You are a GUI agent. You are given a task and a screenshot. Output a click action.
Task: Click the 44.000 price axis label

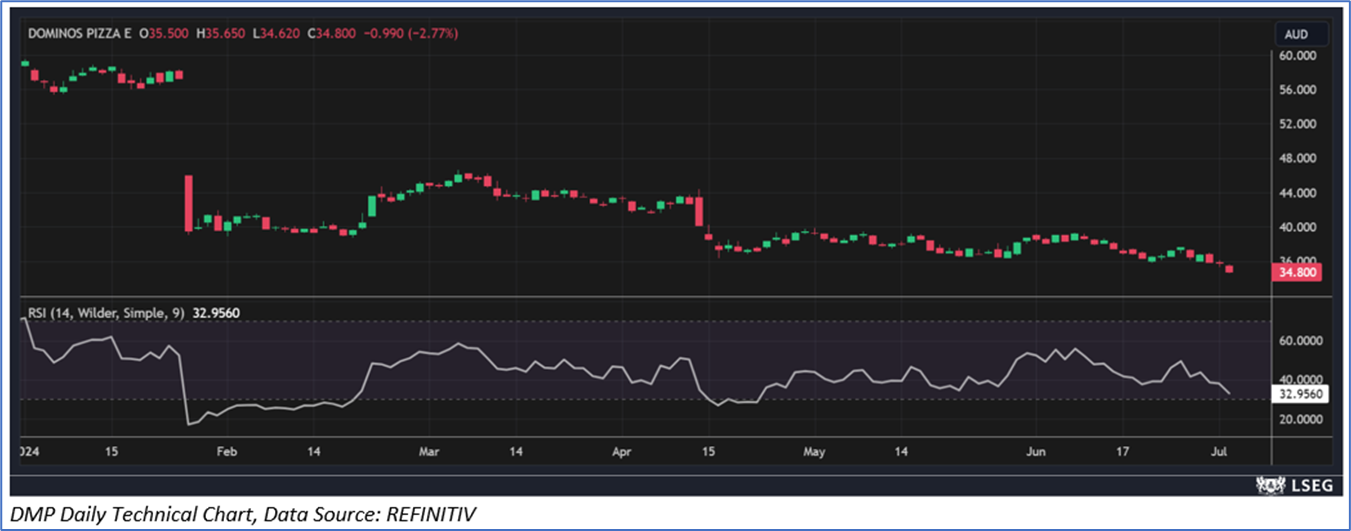1297,193
